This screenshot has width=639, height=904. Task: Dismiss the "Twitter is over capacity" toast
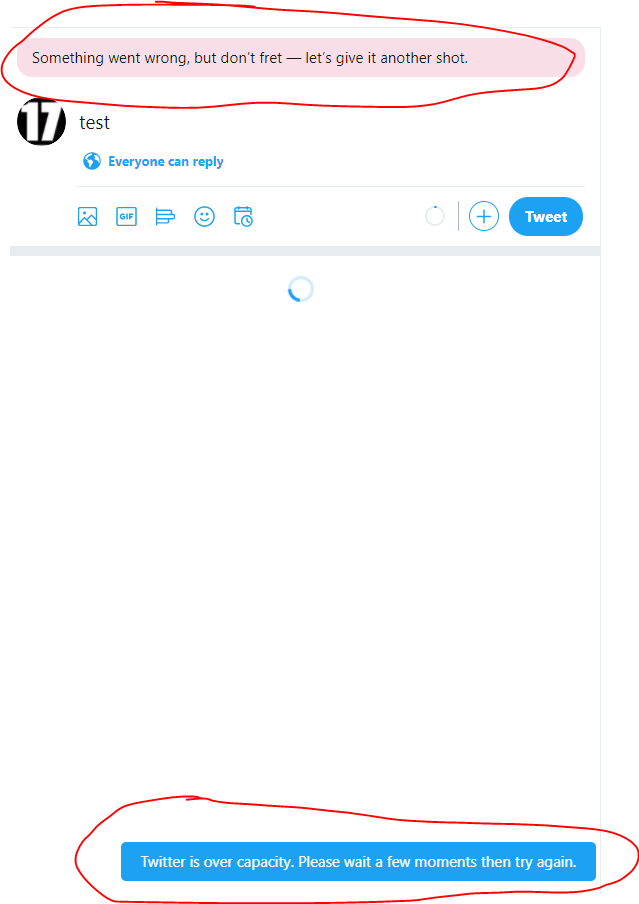pos(358,861)
